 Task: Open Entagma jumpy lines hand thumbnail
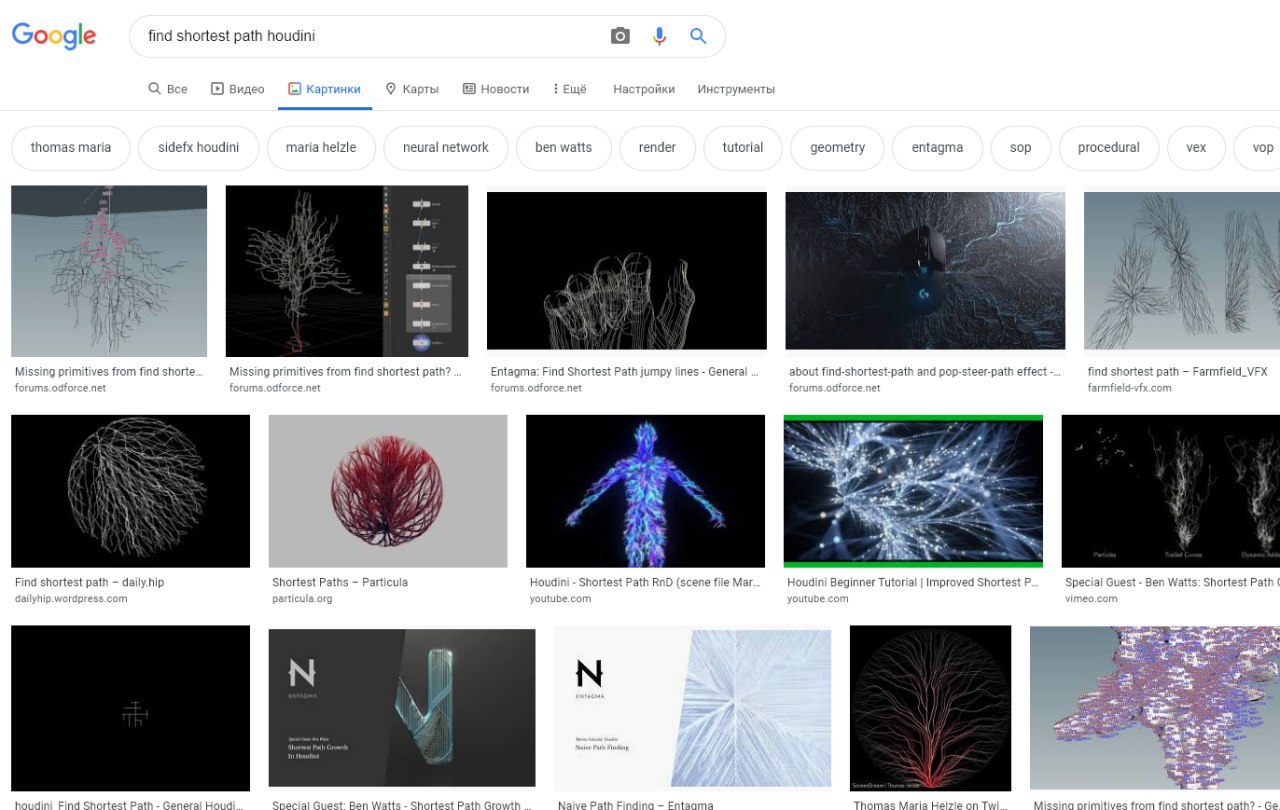[x=627, y=271]
